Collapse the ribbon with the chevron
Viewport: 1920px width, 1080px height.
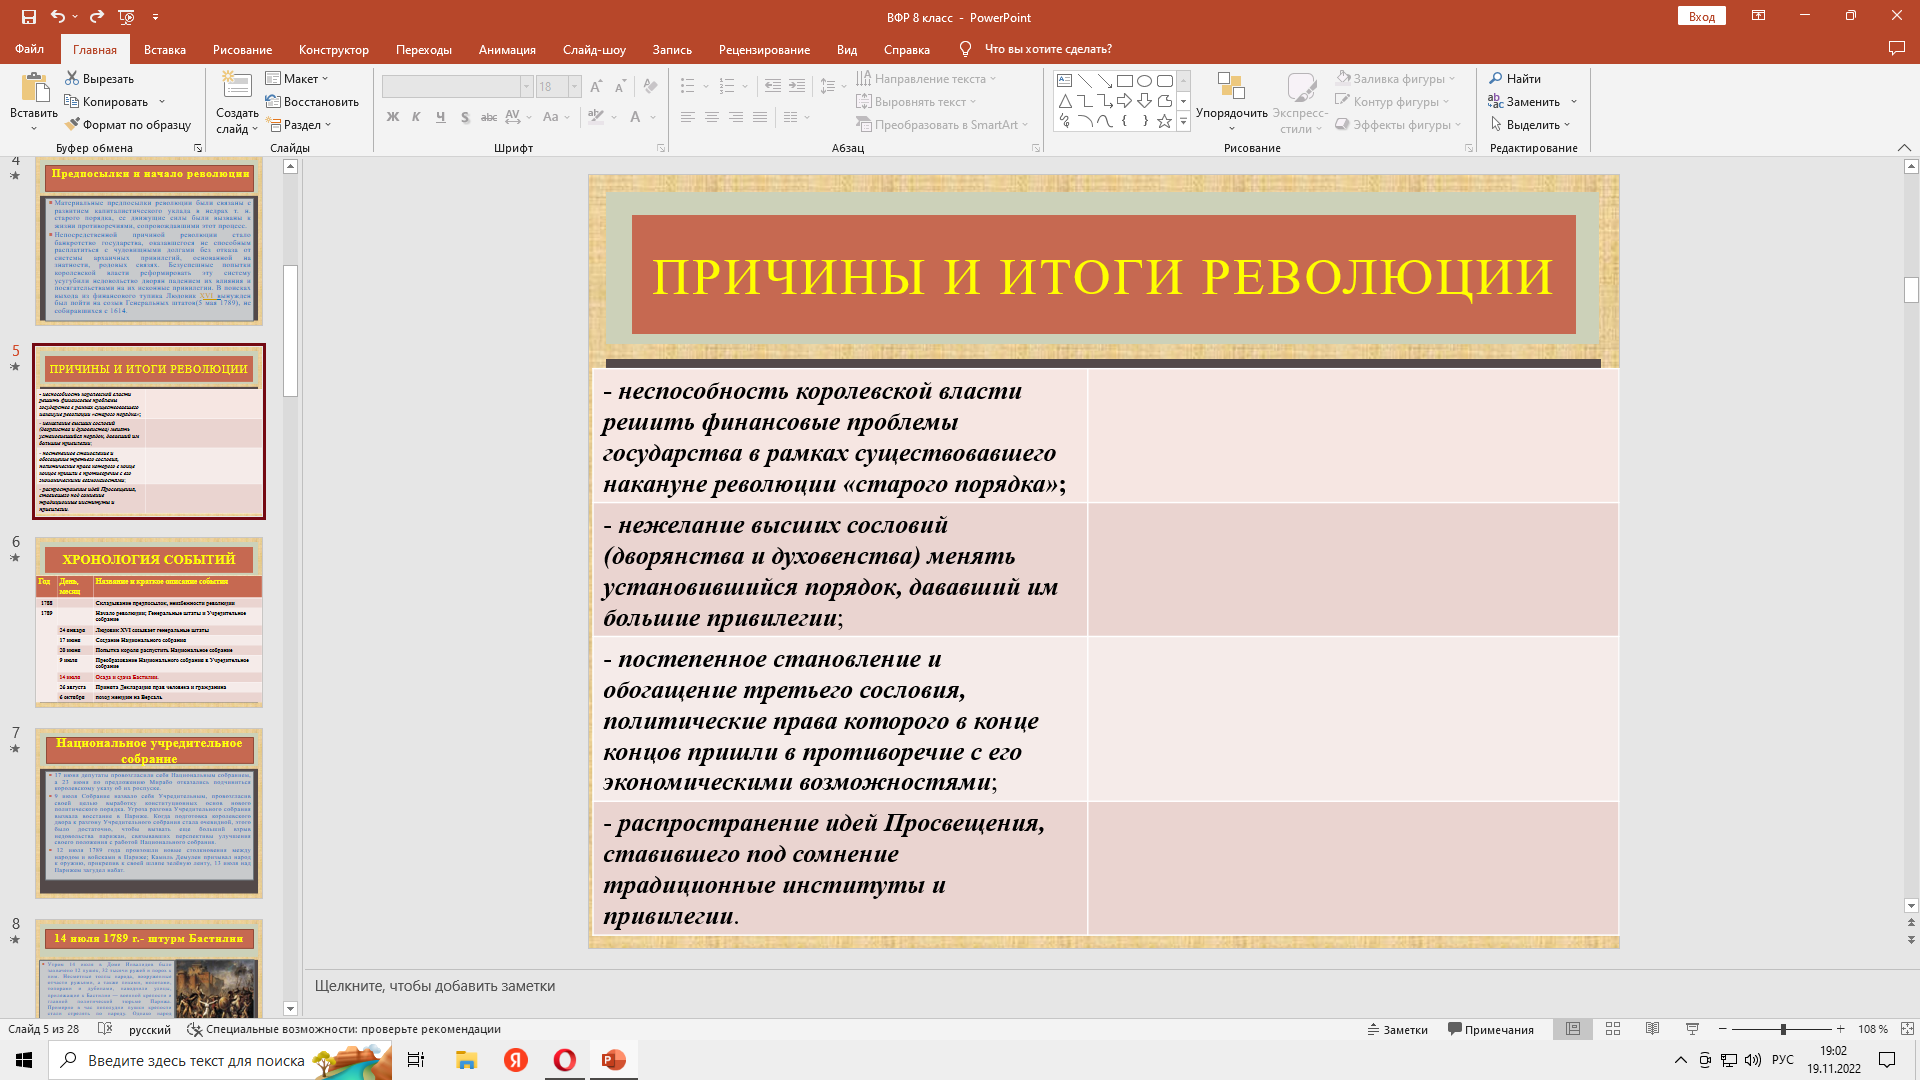tap(1904, 148)
